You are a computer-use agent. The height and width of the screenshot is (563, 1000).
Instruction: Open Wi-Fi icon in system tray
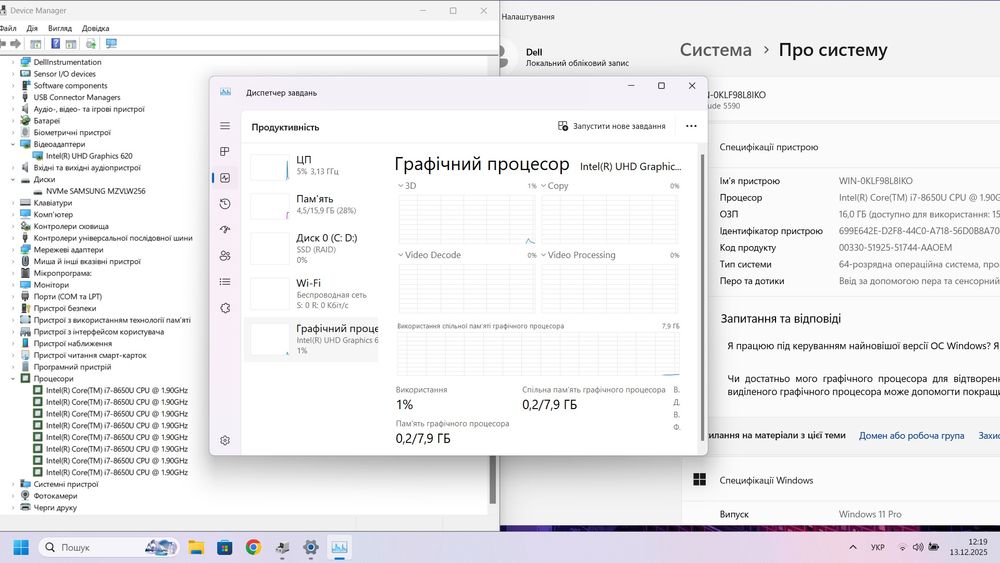(902, 547)
